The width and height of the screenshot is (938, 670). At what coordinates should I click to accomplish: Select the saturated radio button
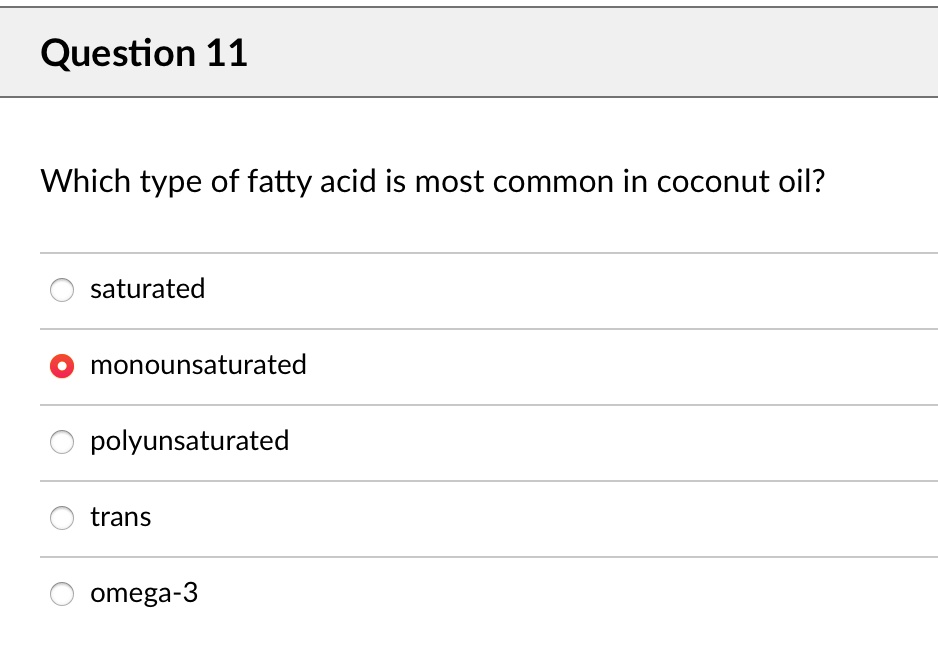pos(62,290)
